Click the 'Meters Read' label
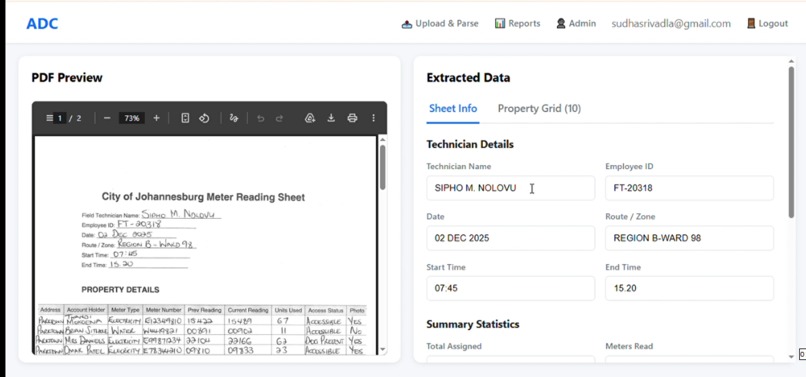 [x=629, y=347]
